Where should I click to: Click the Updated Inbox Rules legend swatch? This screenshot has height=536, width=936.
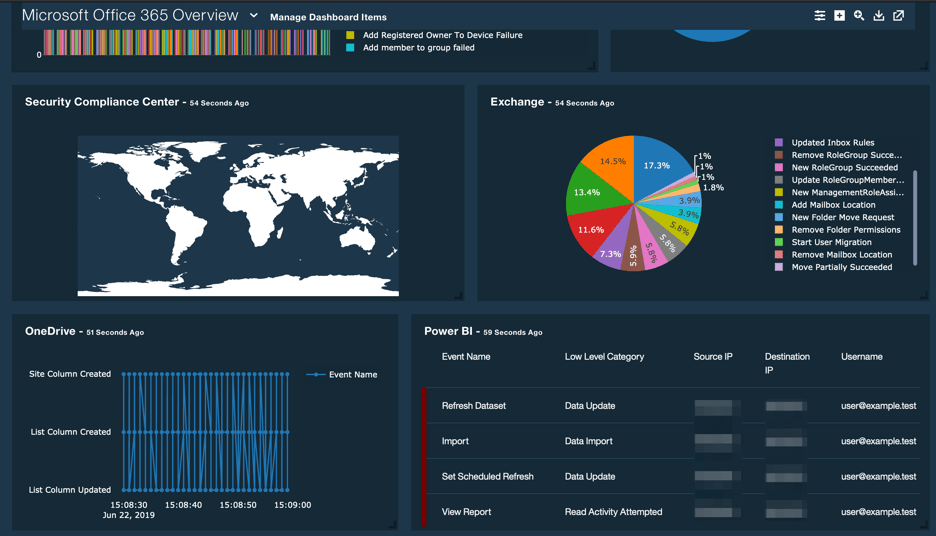click(x=778, y=142)
